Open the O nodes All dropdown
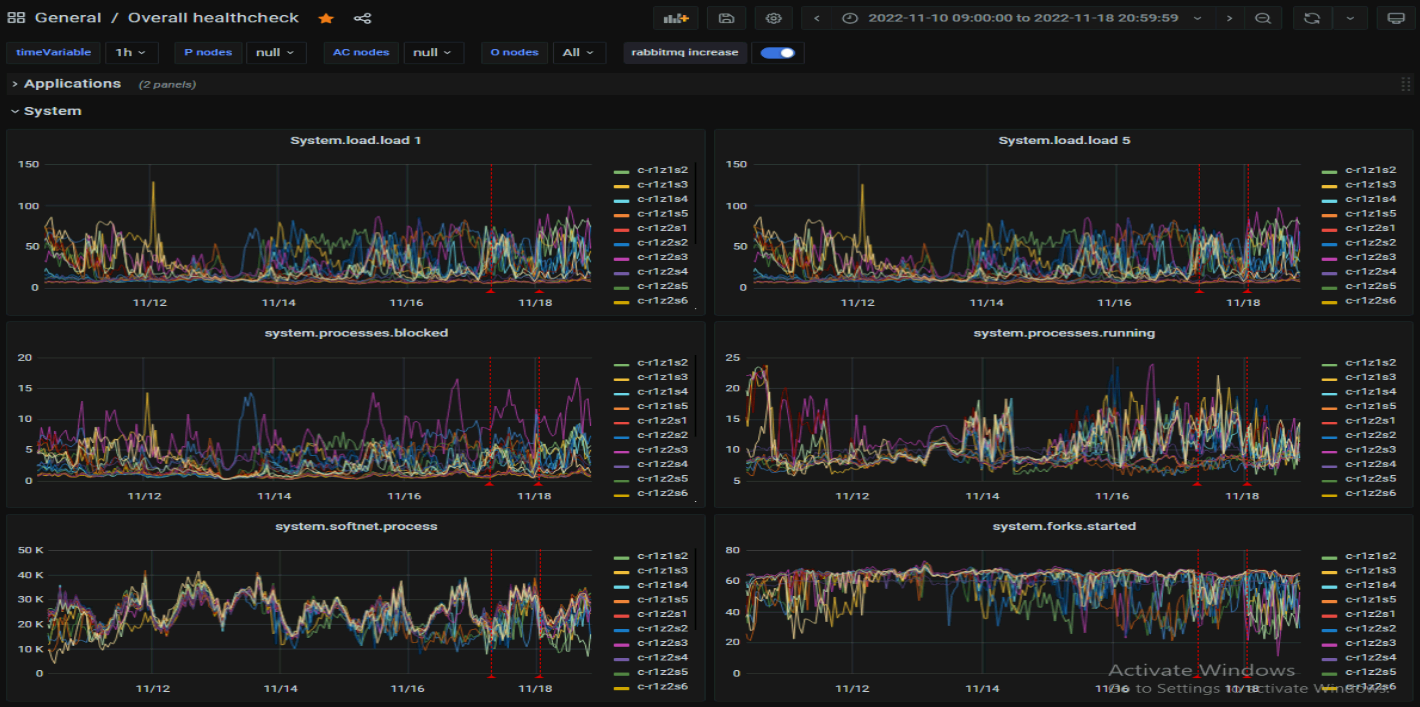This screenshot has height=707, width=1420. [x=578, y=53]
